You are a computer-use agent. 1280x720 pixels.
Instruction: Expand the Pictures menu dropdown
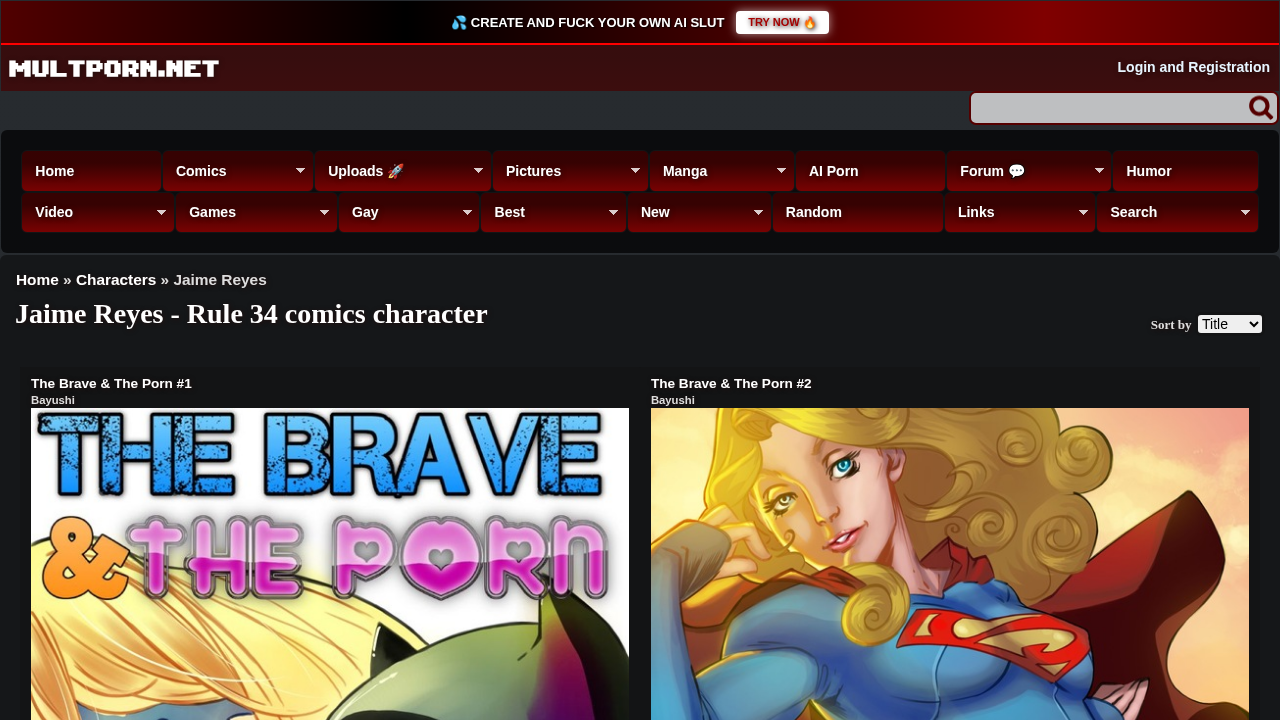[x=570, y=171]
